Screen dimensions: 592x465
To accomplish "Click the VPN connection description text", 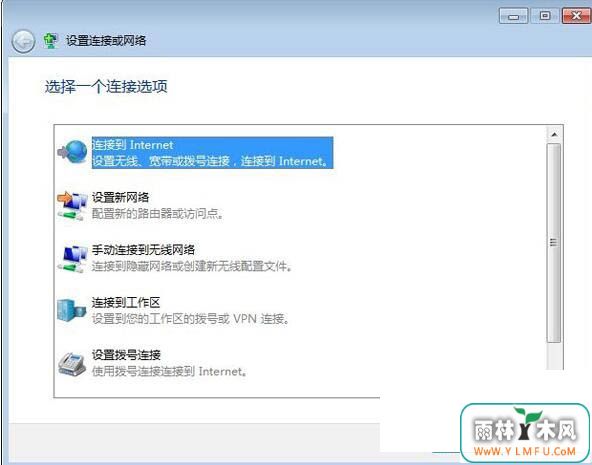I will (191, 319).
